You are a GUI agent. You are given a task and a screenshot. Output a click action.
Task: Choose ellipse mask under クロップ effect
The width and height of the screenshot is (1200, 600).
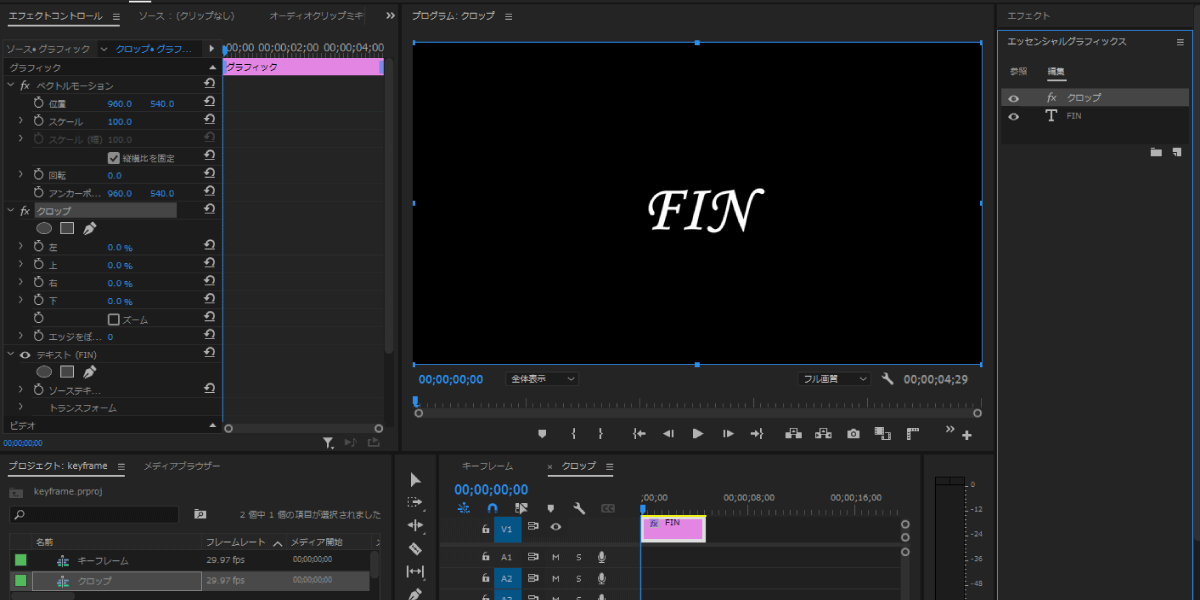[x=44, y=229]
